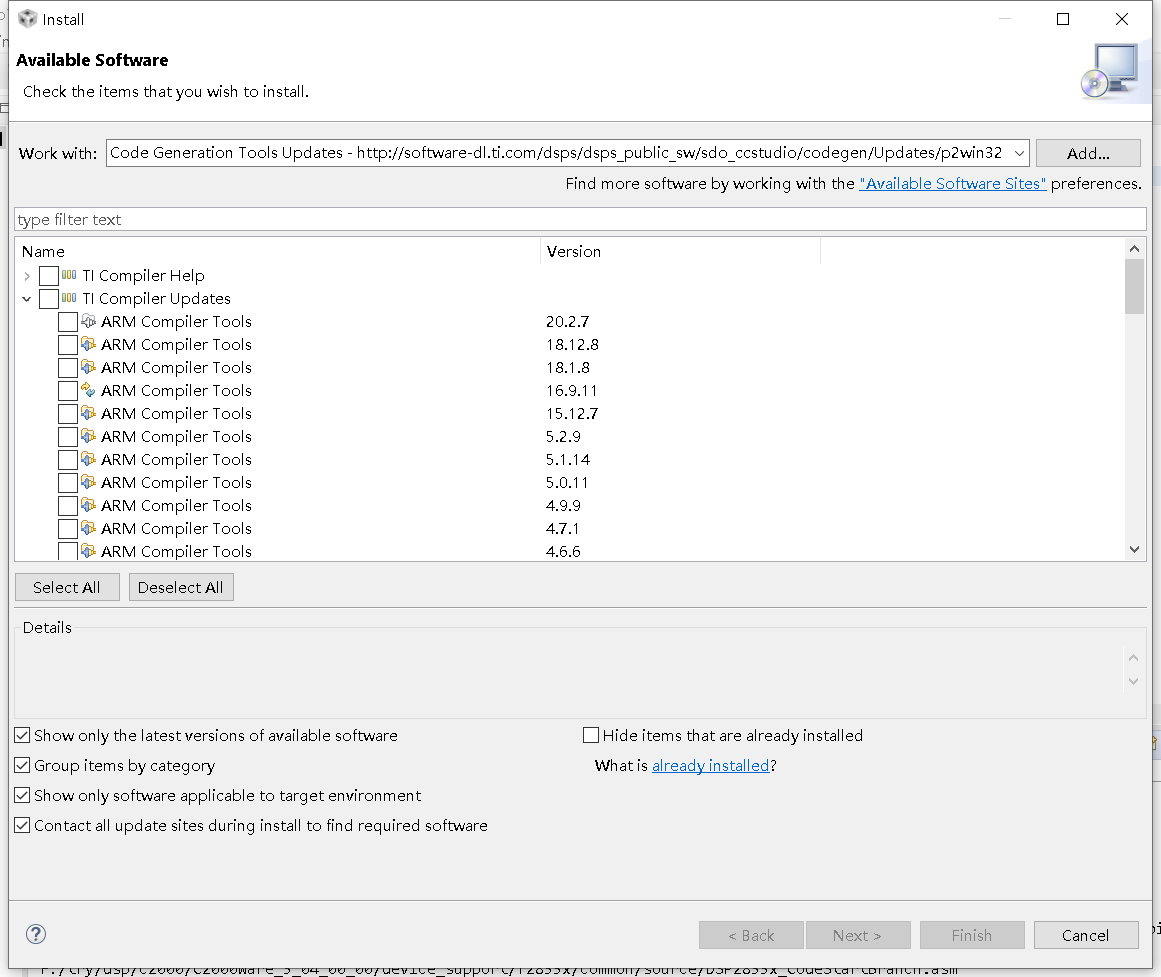Open the help question mark icon

[x=36, y=934]
